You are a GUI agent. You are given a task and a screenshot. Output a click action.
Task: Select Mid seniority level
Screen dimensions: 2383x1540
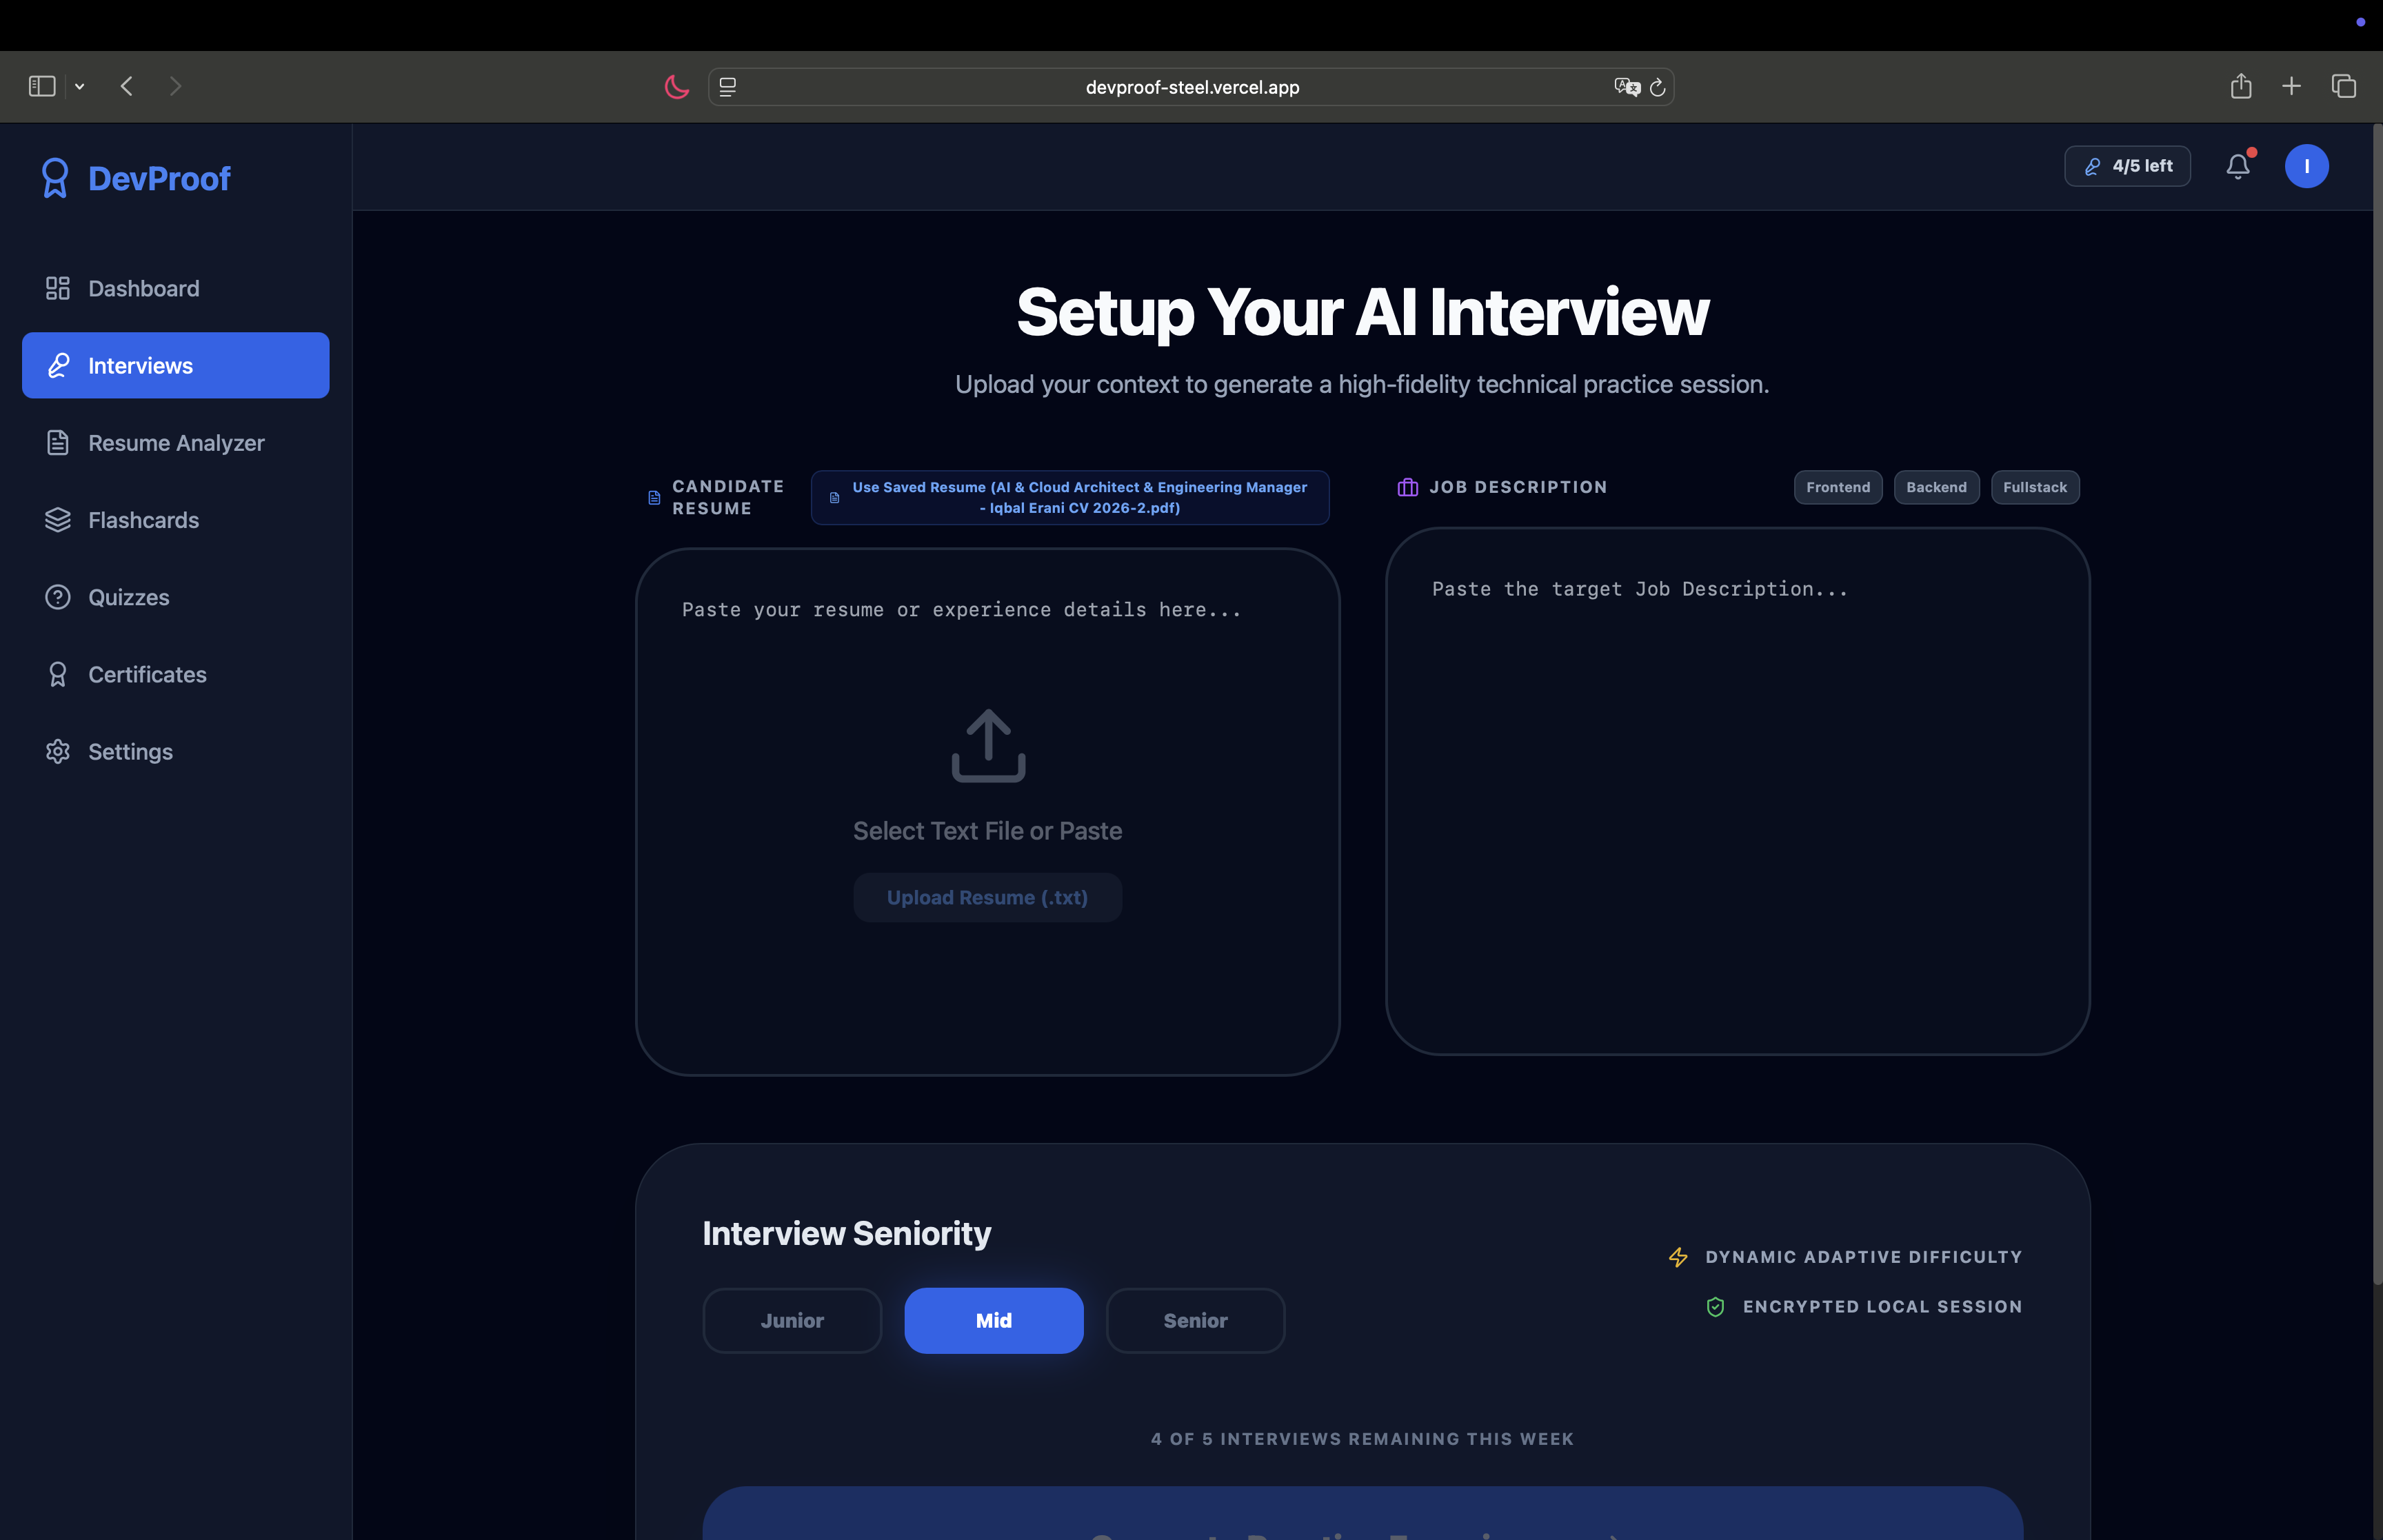(993, 1320)
